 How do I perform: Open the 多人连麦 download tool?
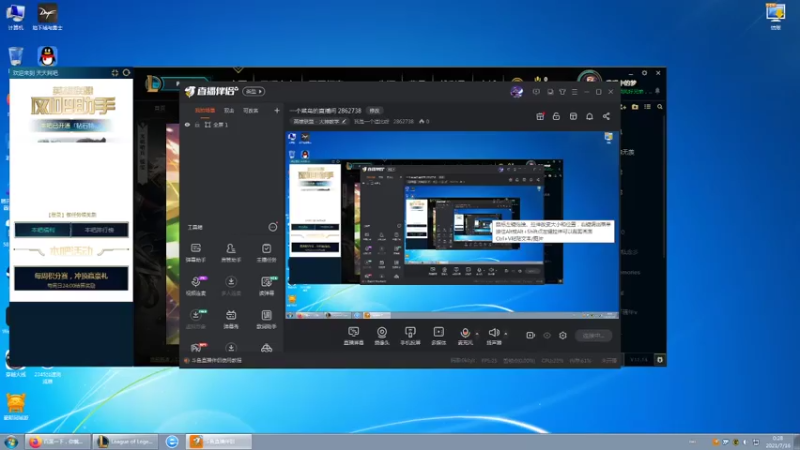(x=231, y=286)
